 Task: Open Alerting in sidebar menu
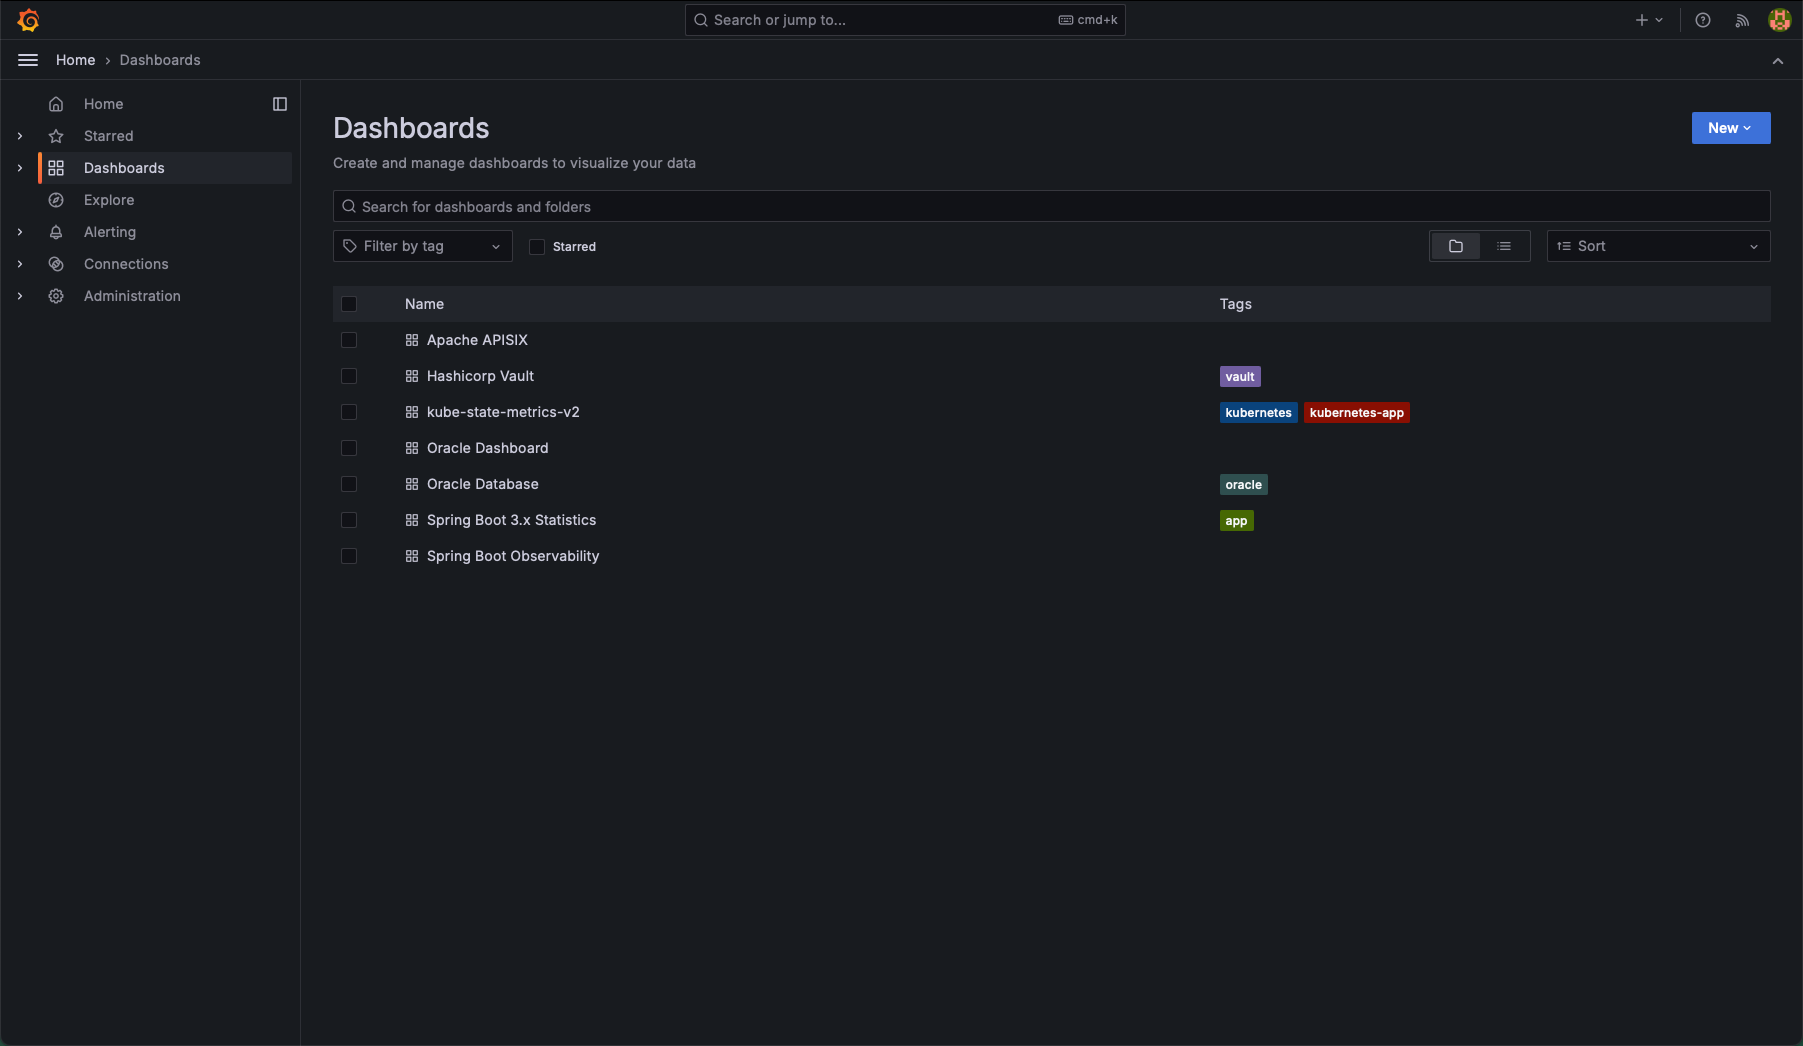(x=110, y=232)
